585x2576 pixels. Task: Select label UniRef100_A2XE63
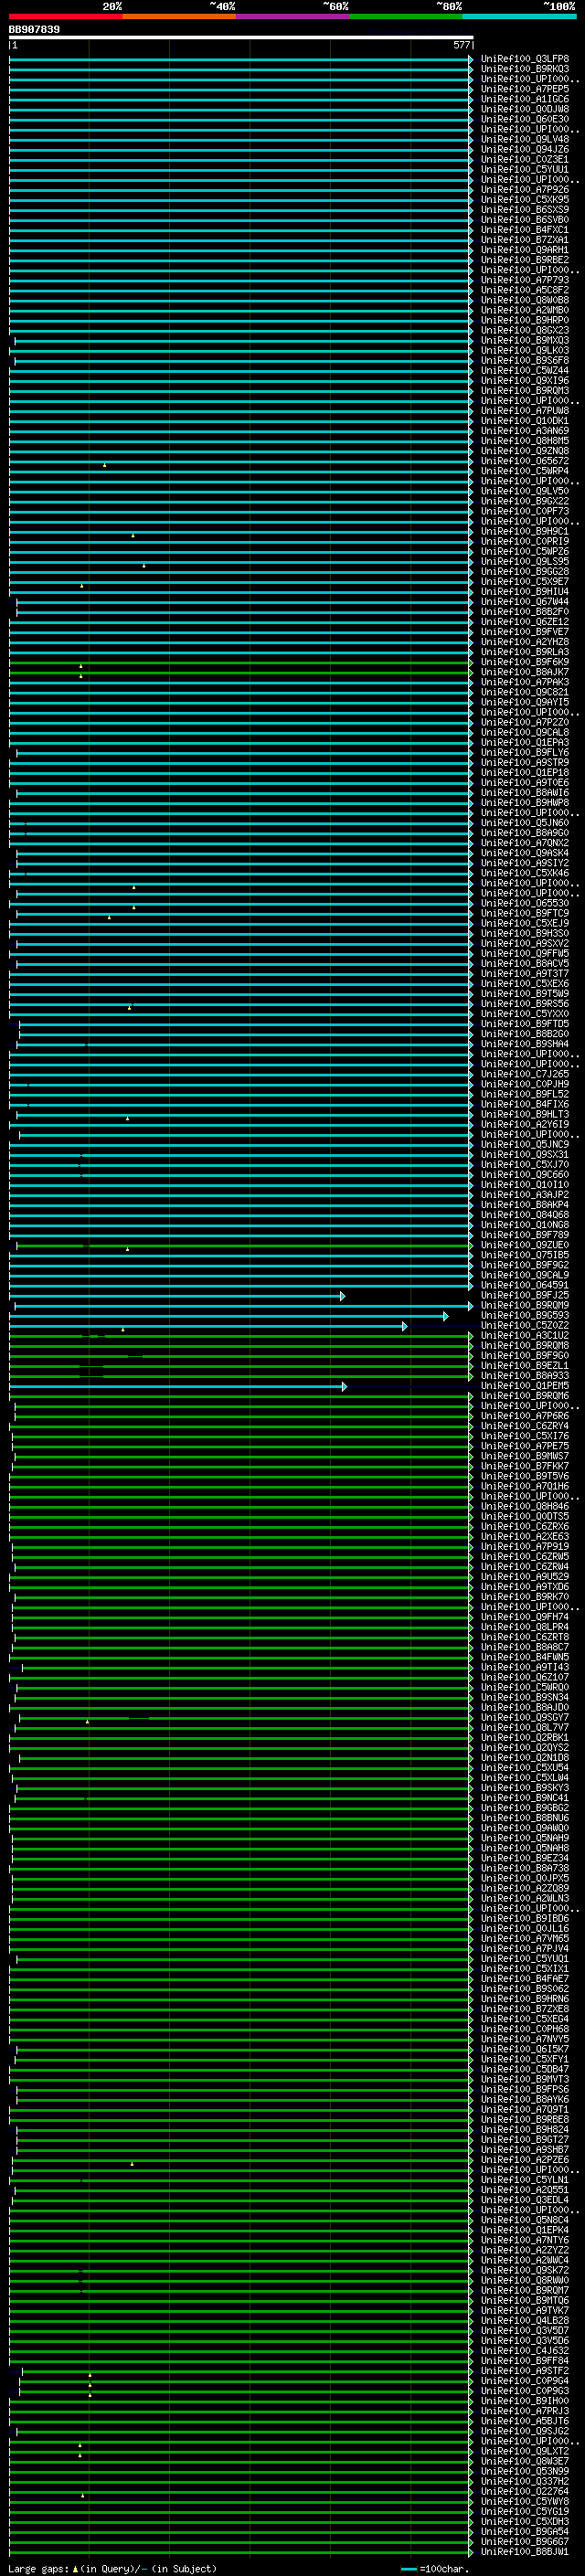[x=525, y=1536]
